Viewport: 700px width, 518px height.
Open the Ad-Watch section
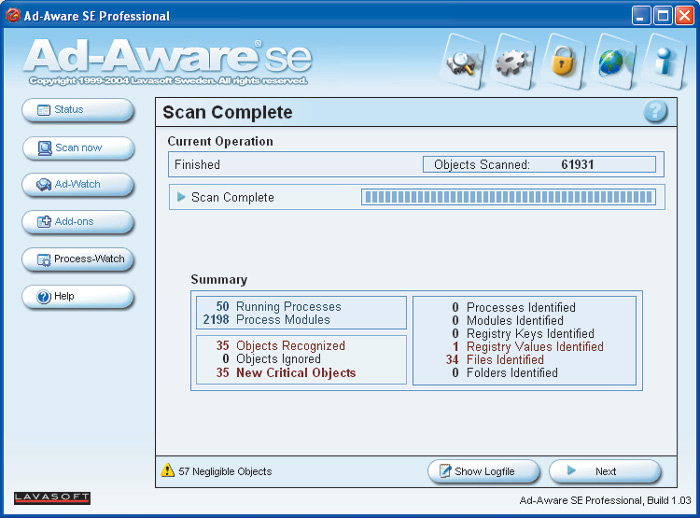tap(78, 184)
